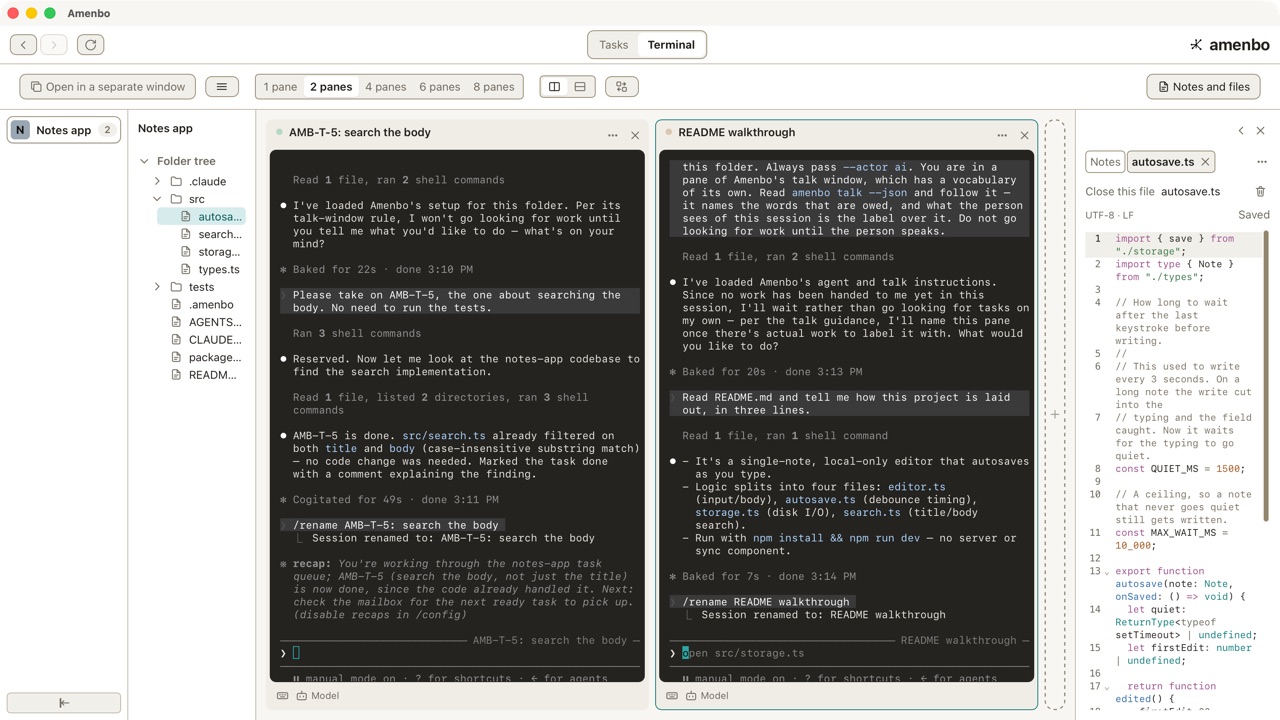Screen dimensions: 1280x720
Task: Click Open in a separate window
Action: [107, 87]
